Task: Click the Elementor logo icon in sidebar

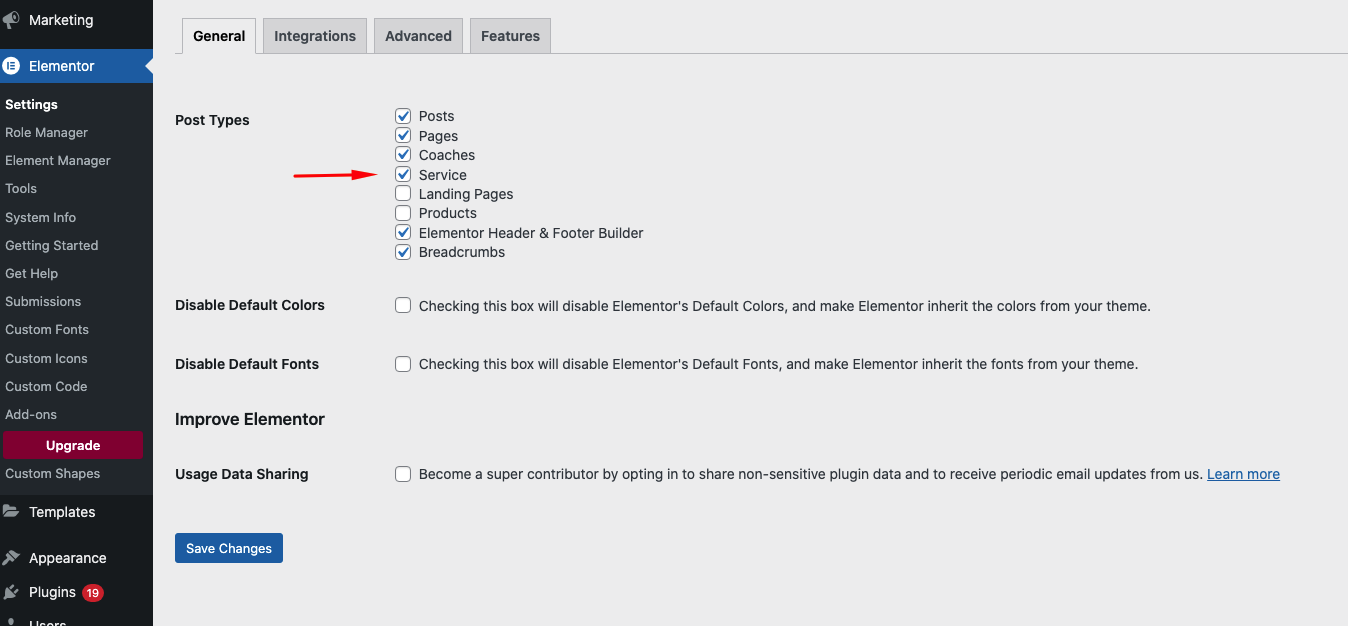Action: (x=11, y=66)
